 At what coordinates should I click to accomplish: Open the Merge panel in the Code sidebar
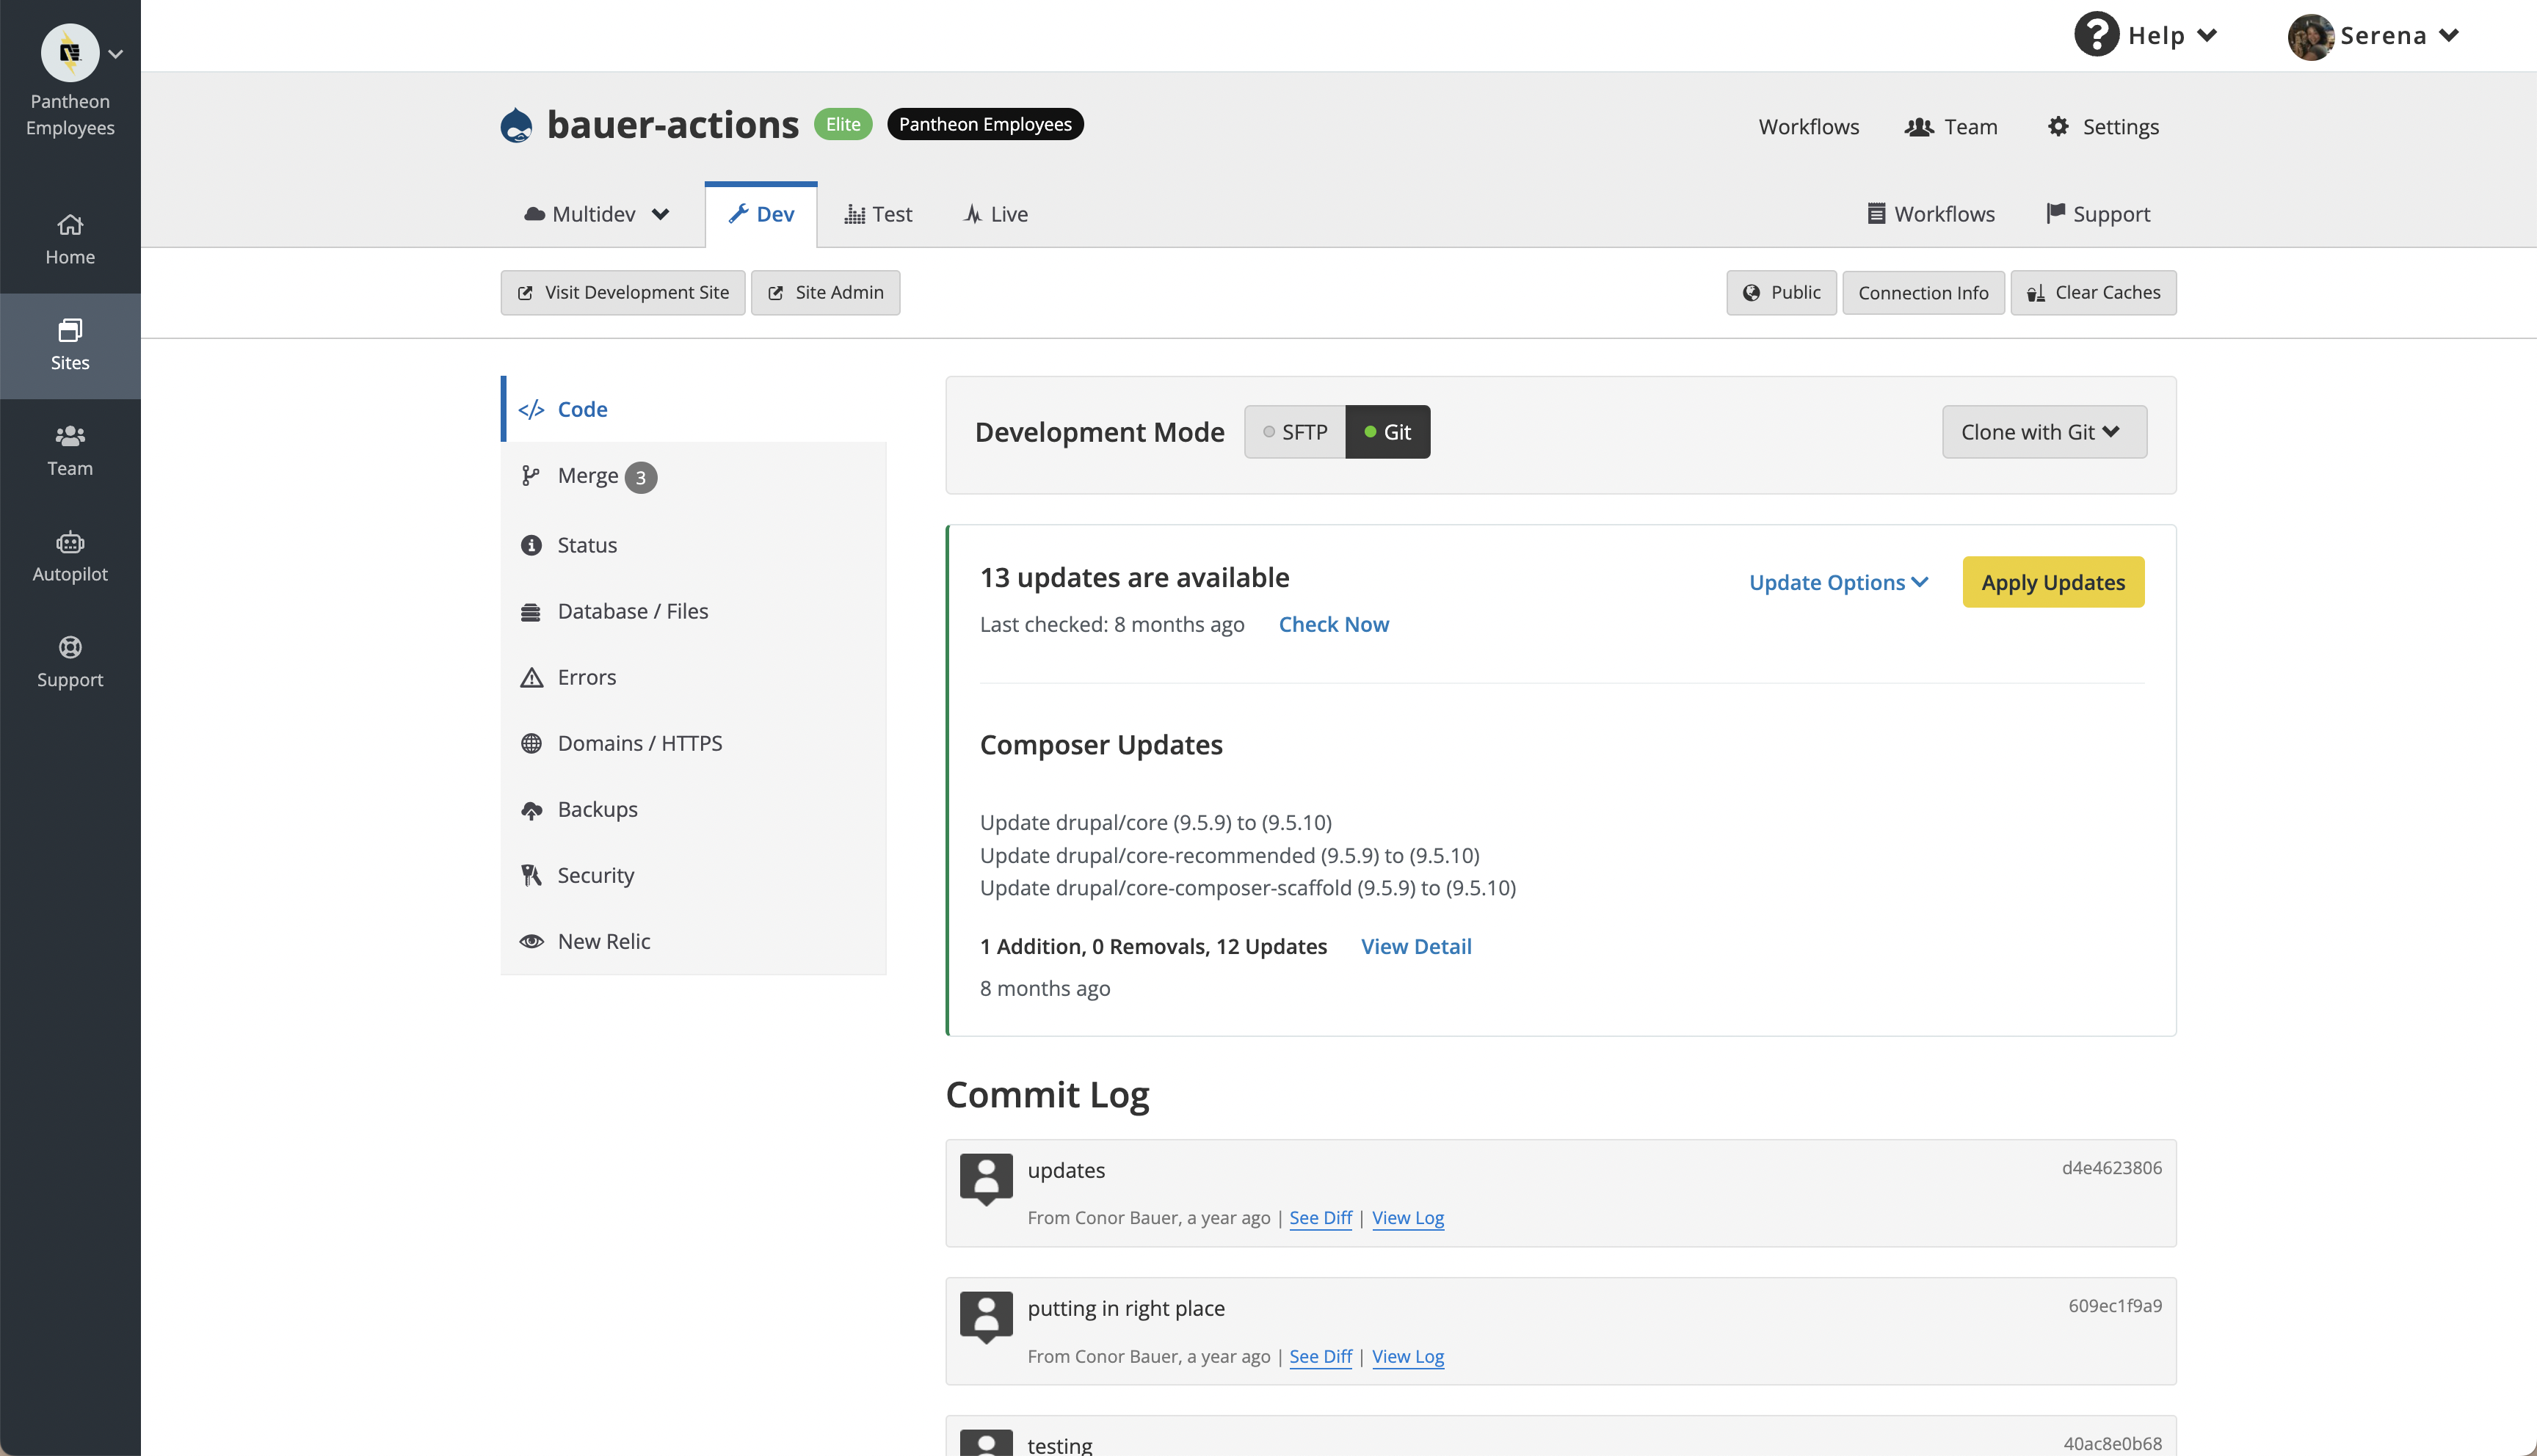[x=589, y=476]
